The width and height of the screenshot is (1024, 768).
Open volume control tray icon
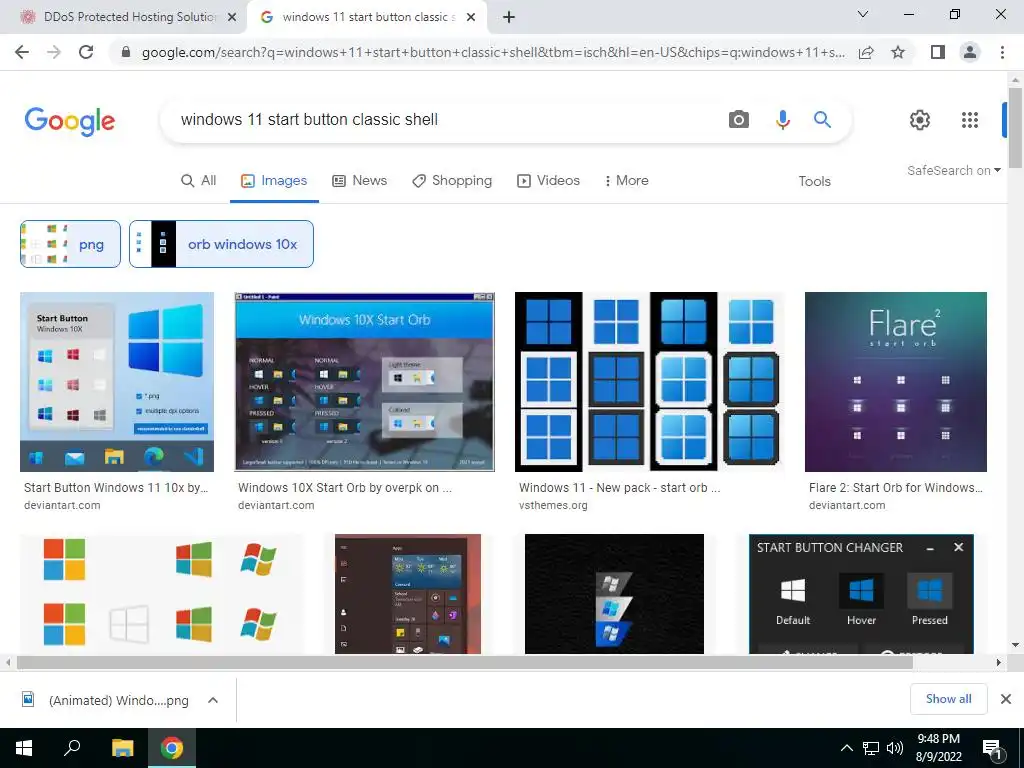click(895, 748)
